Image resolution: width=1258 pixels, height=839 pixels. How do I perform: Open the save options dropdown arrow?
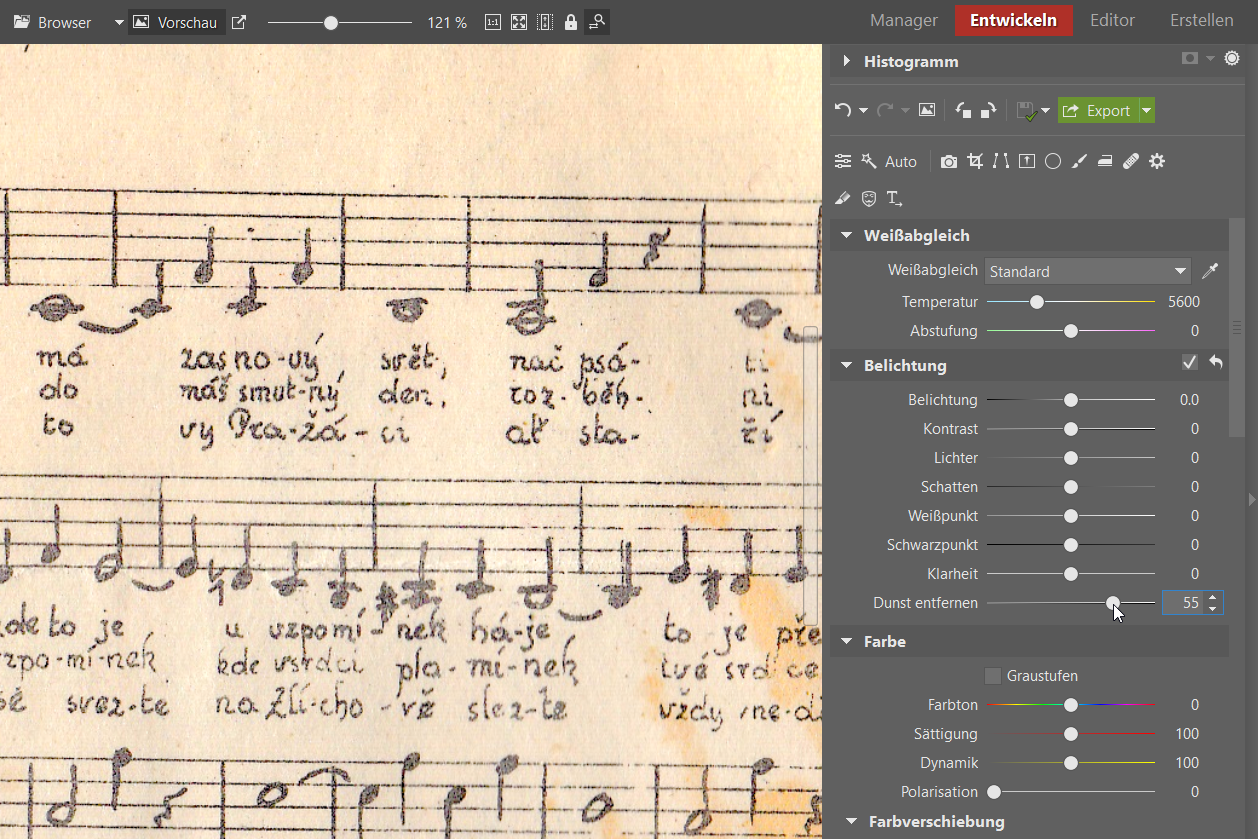point(1045,111)
